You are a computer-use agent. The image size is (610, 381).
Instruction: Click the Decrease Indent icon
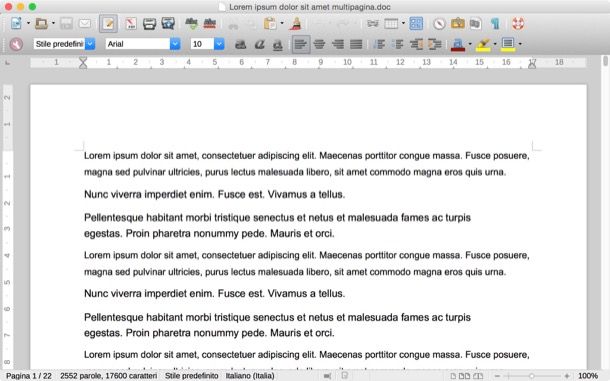tap(416, 44)
